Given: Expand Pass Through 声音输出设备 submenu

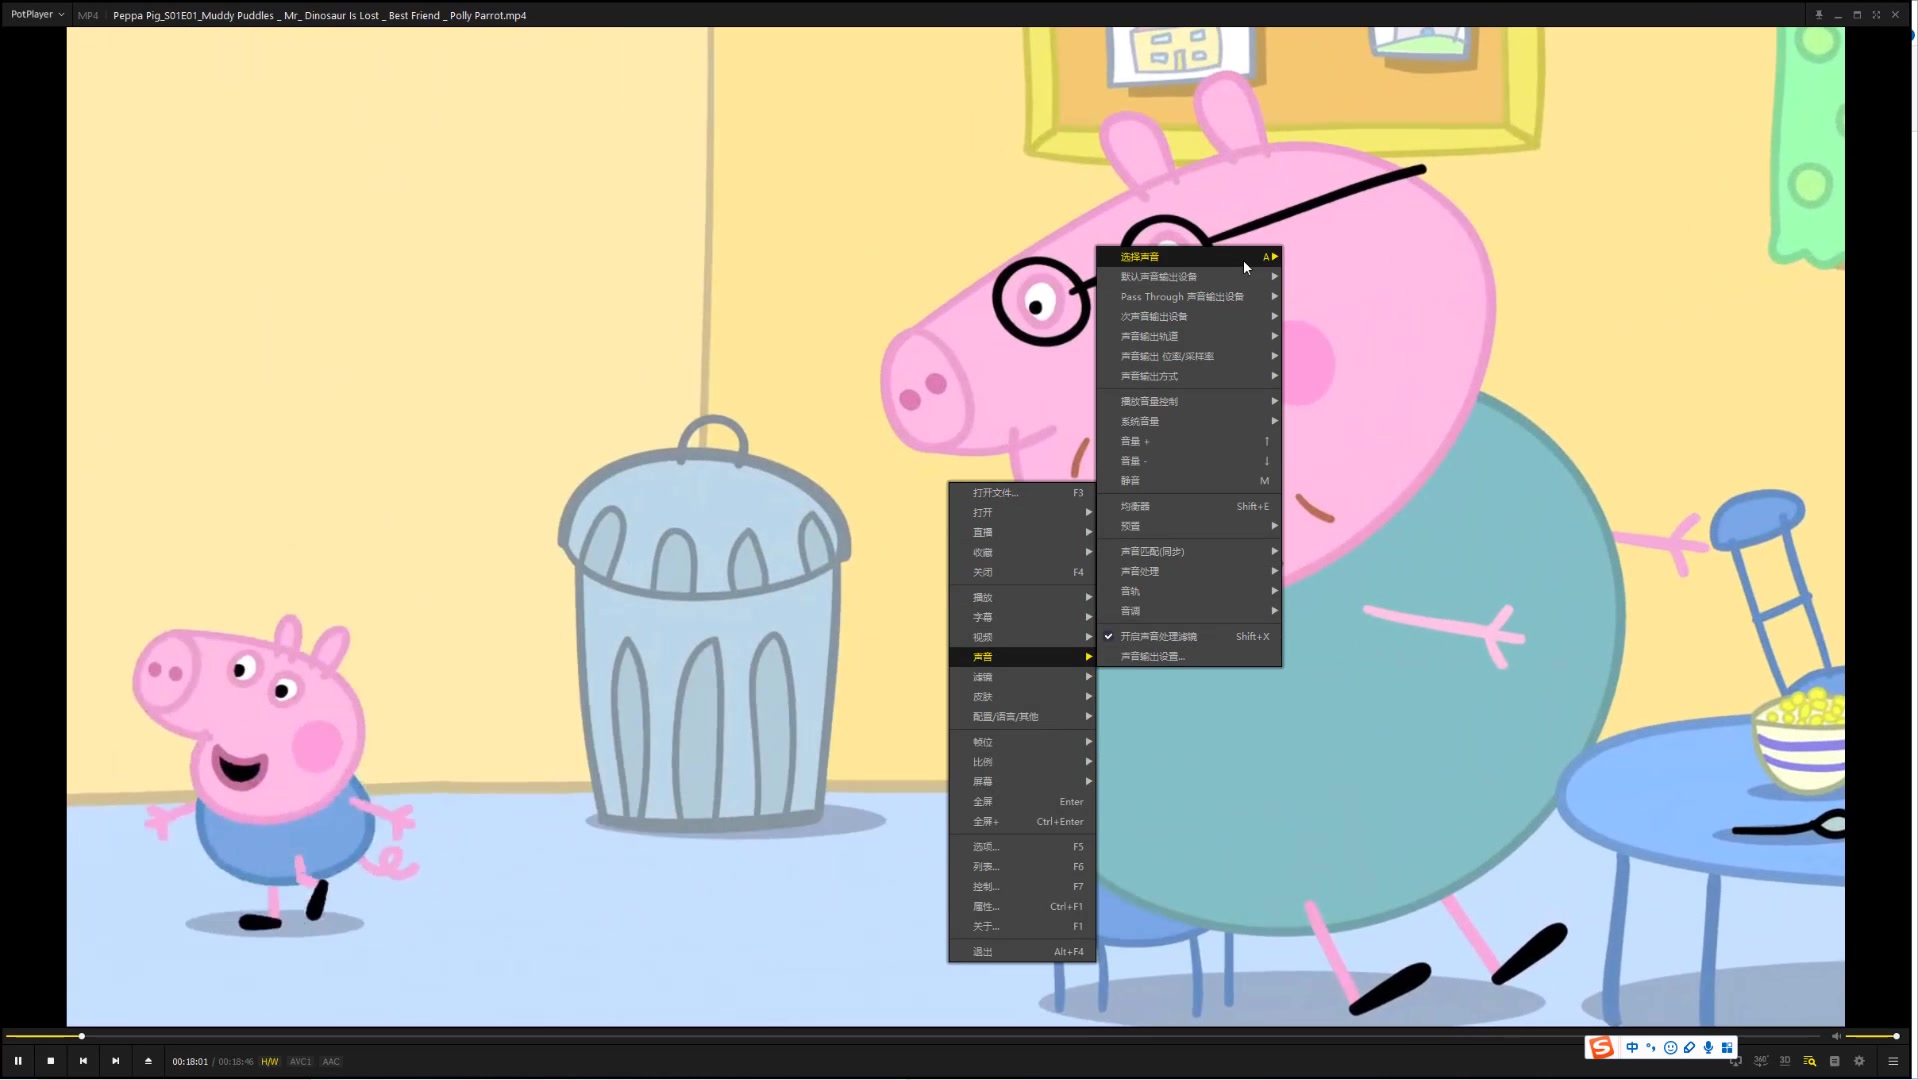Looking at the screenshot, I should (x=1189, y=297).
